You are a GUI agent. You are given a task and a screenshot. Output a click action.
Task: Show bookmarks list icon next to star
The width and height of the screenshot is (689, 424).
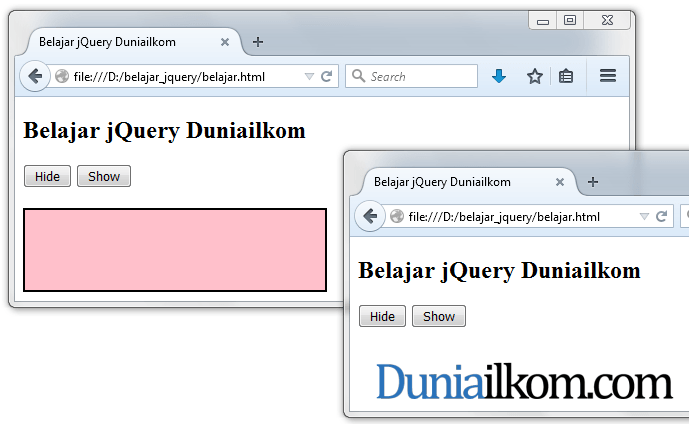tap(566, 76)
